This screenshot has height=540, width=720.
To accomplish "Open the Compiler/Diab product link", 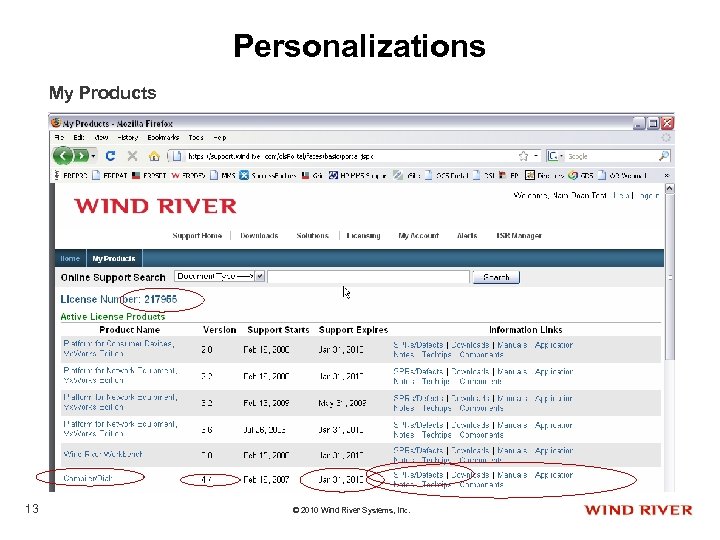I will (x=88, y=478).
